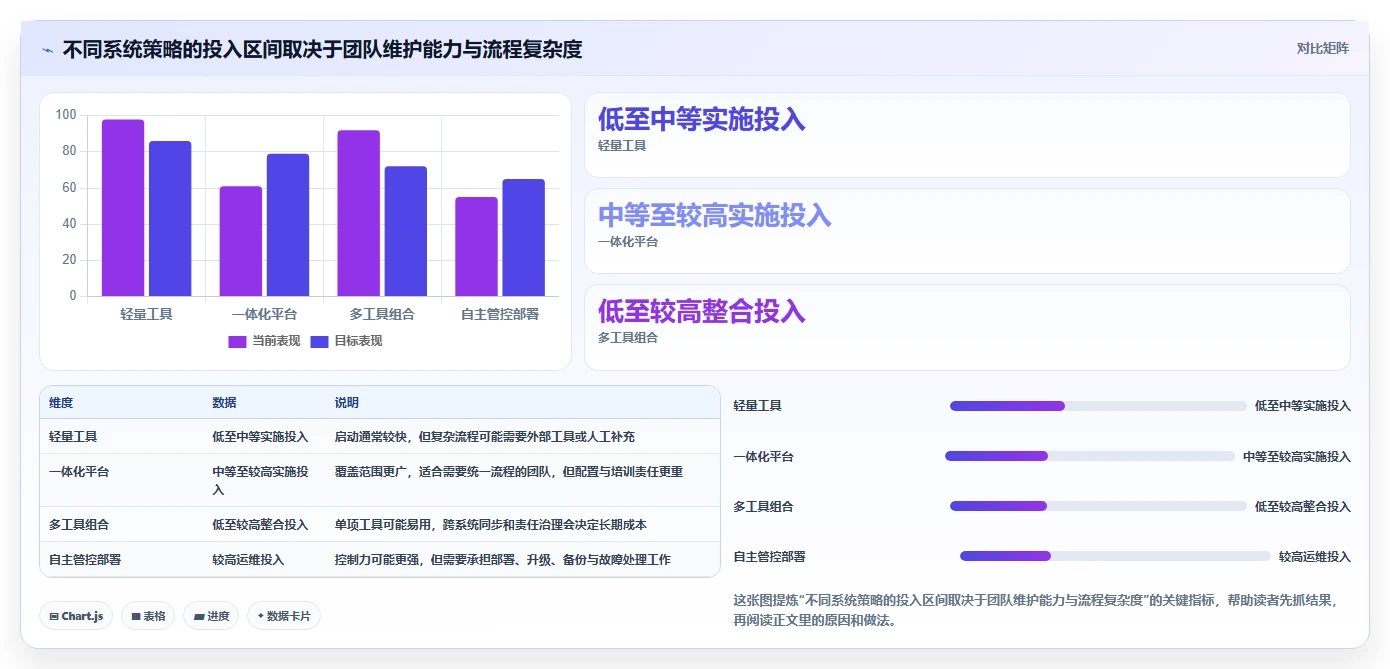
Task: Select the purple 当前表现 bar for 多工具组合
Action: [358, 213]
